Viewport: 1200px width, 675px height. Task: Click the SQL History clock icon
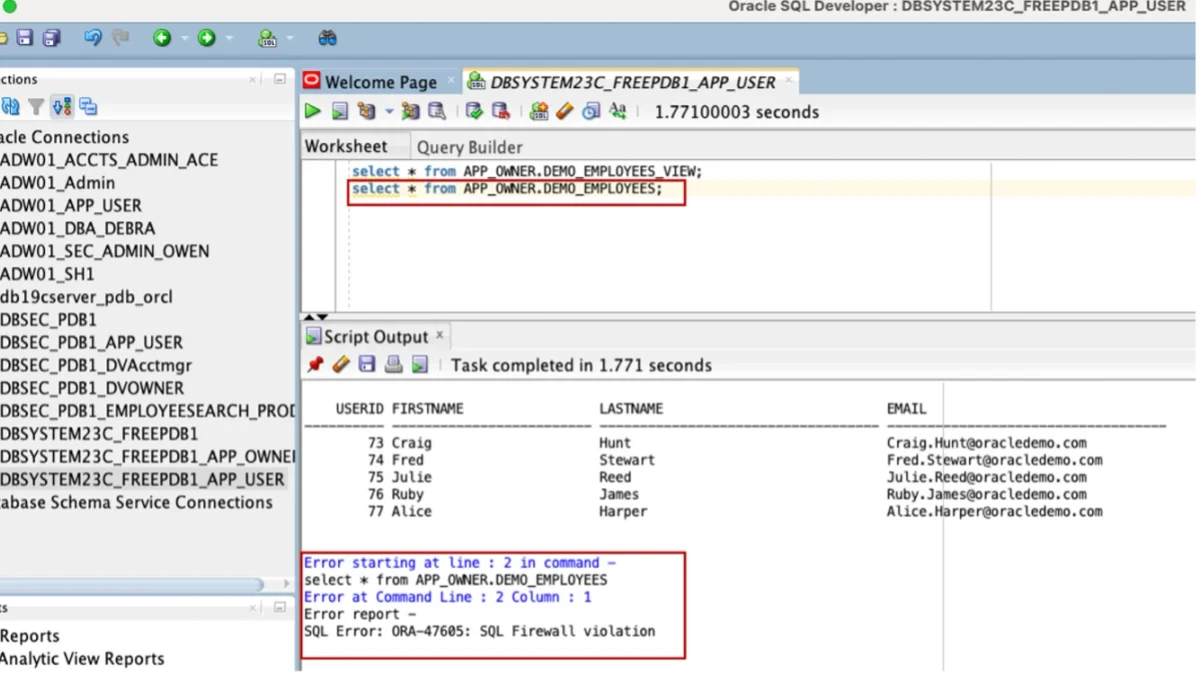[x=591, y=111]
